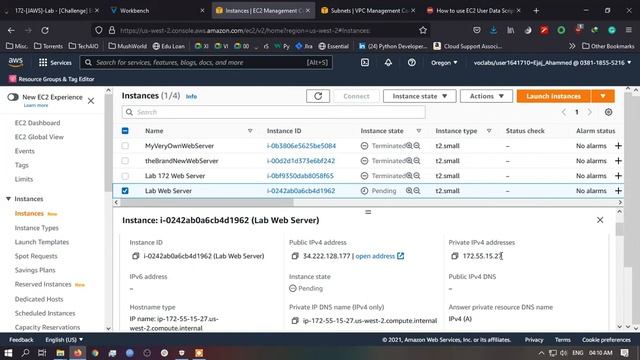Toggle the New EC2 Experience switch
This screenshot has width=640, height=360.
click(13, 97)
